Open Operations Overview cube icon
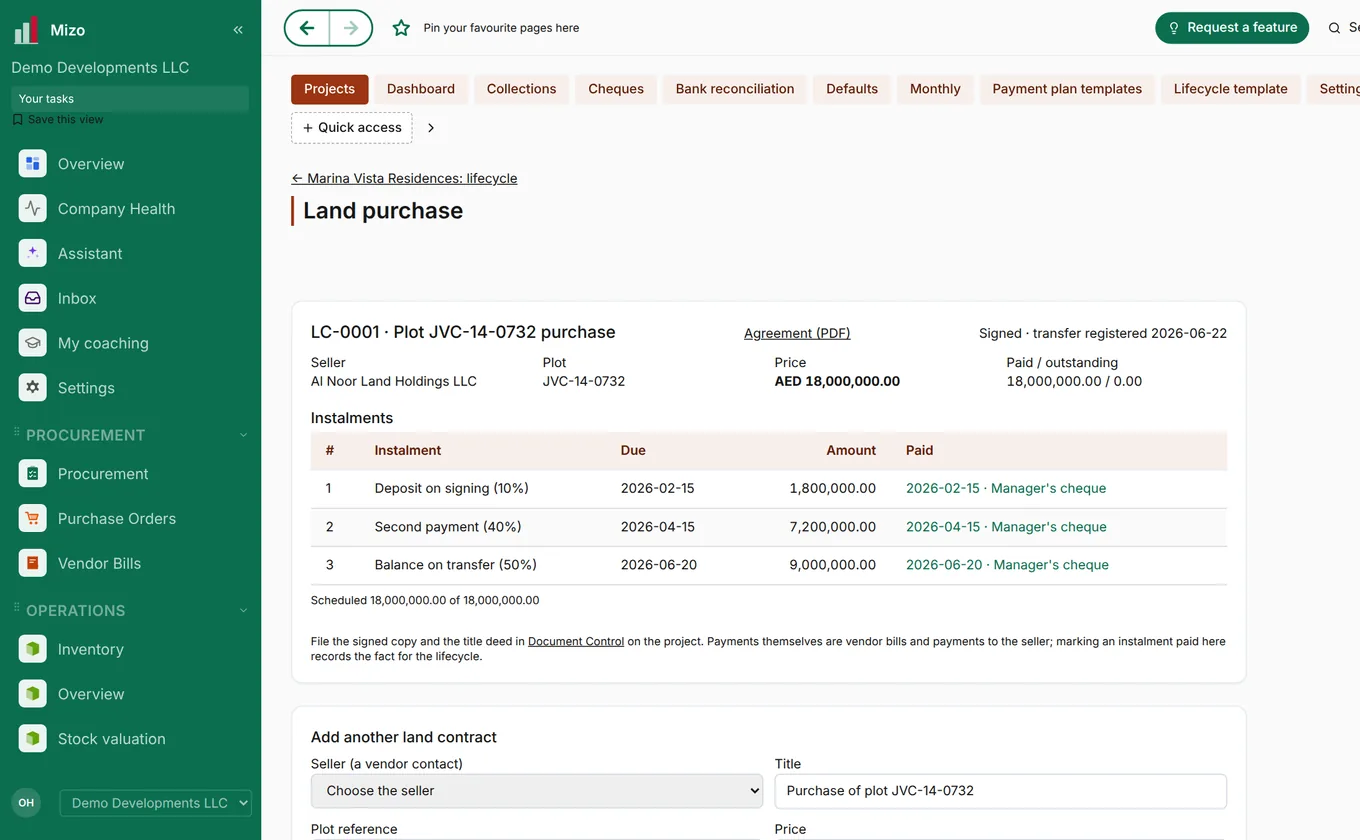The width and height of the screenshot is (1360, 840). click(x=32, y=694)
